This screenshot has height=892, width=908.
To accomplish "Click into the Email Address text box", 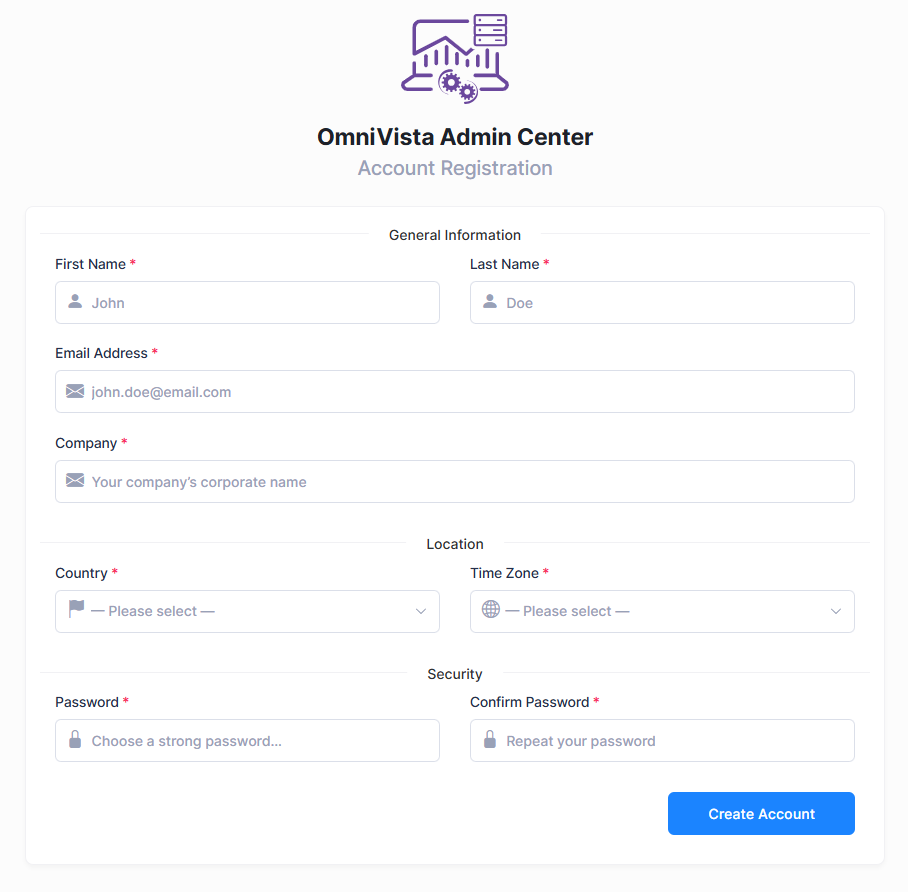I will click(x=455, y=392).
